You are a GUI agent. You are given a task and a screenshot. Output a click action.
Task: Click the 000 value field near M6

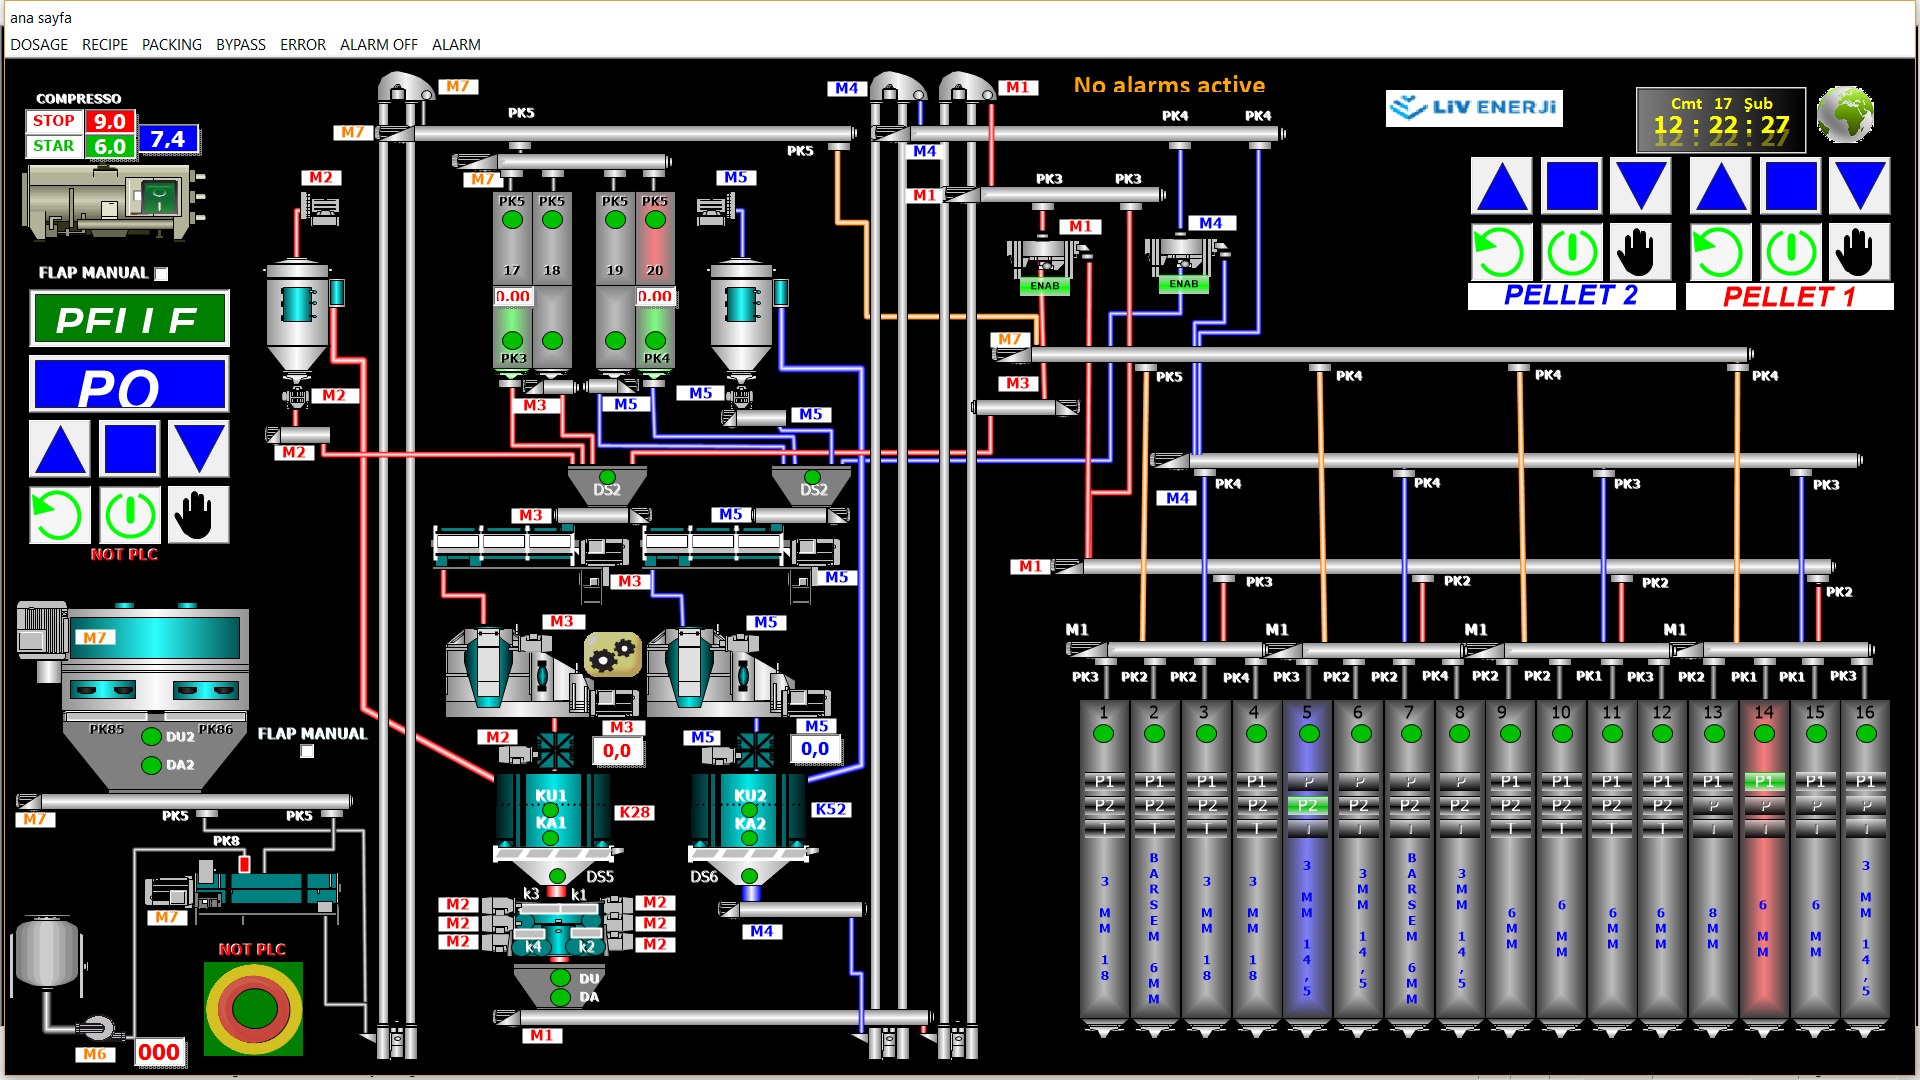(159, 1052)
